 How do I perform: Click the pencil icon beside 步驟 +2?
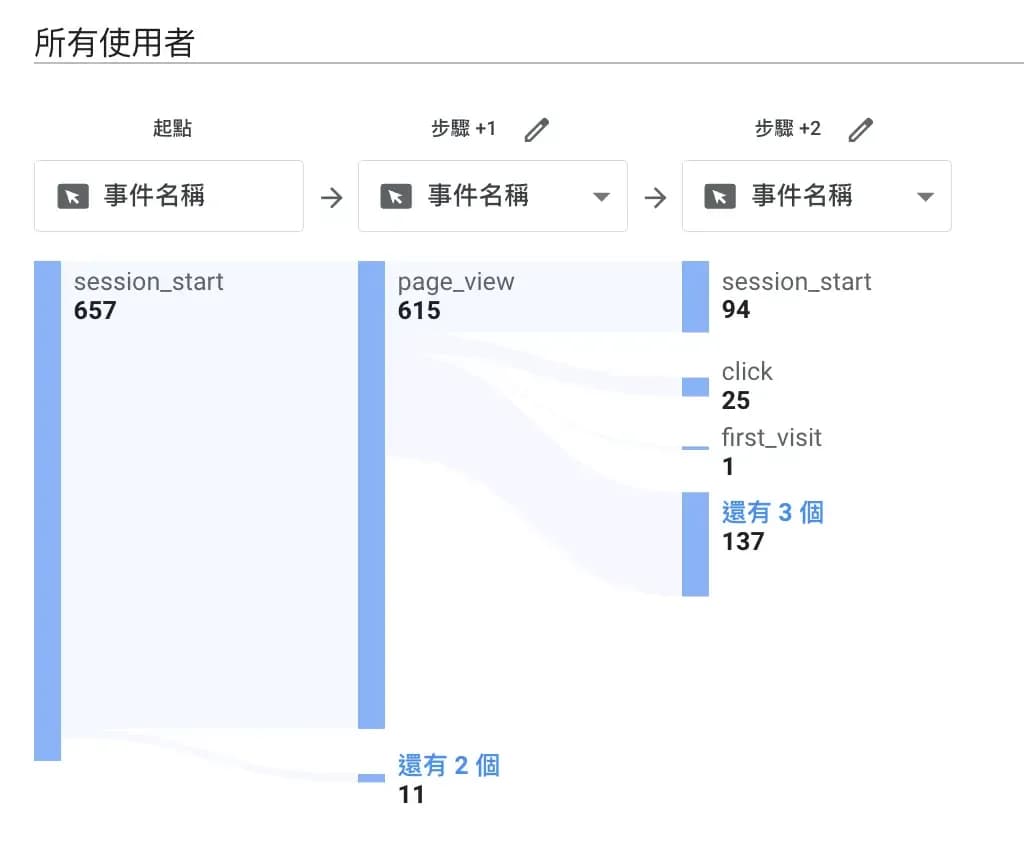click(x=861, y=129)
